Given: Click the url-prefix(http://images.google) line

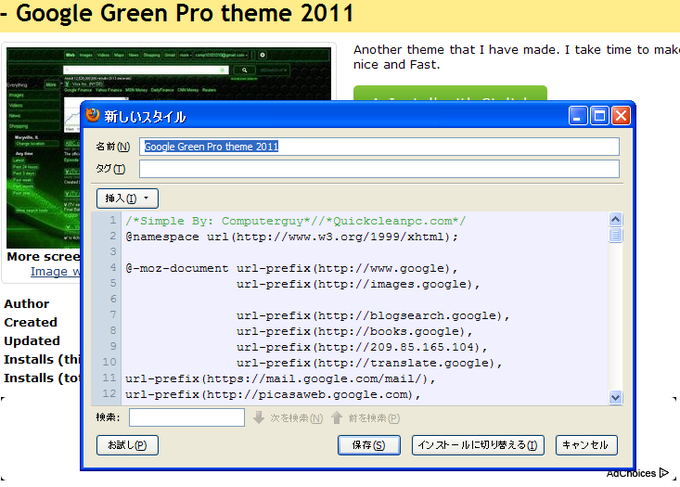Looking at the screenshot, I should click(358, 284).
